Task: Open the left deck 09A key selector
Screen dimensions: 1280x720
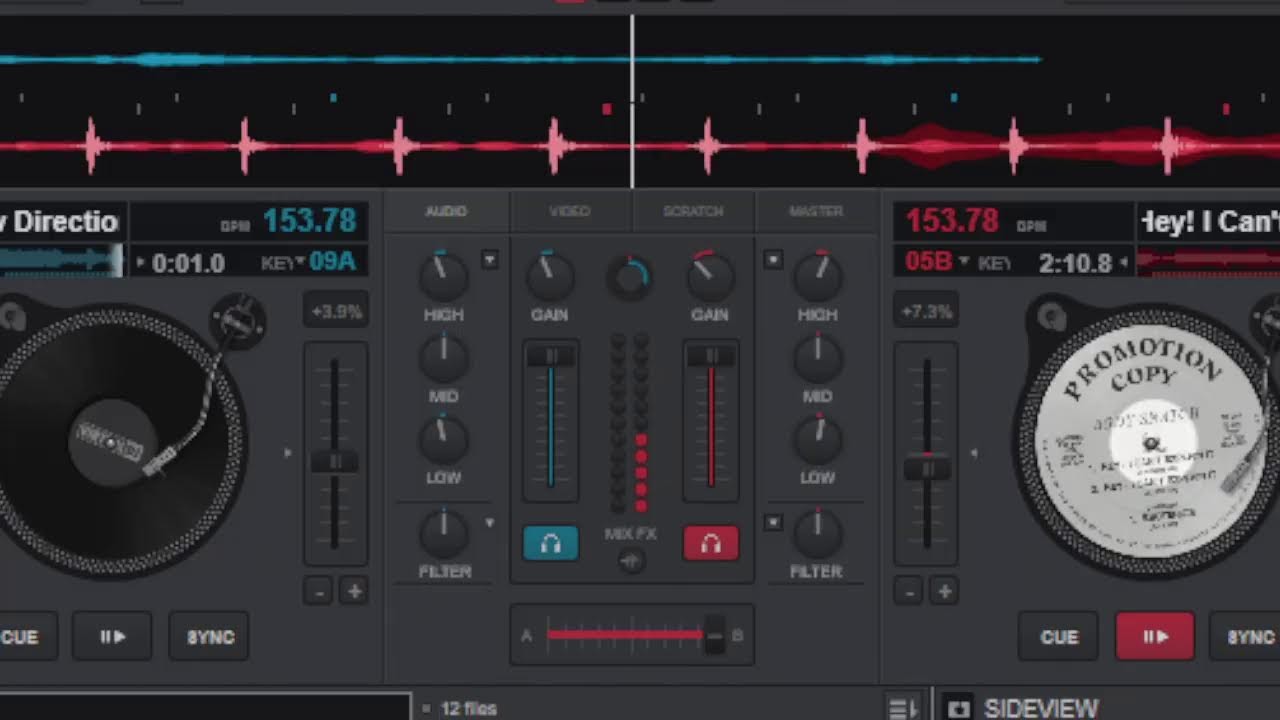Action: (332, 262)
